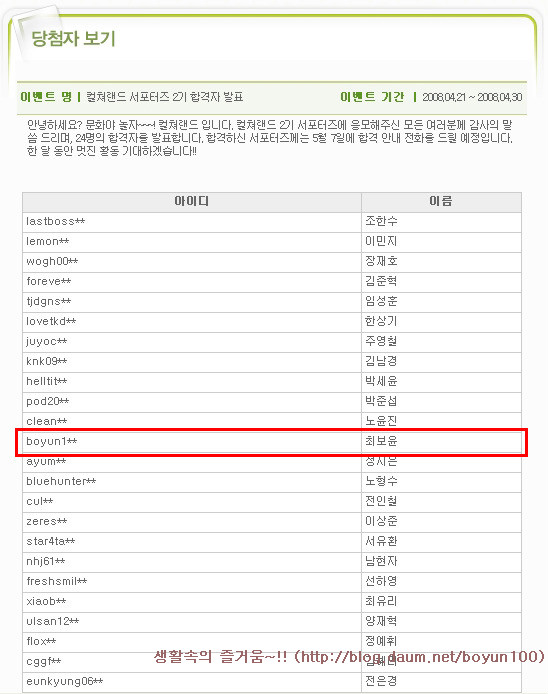Click the name 장재호

click(x=381, y=261)
